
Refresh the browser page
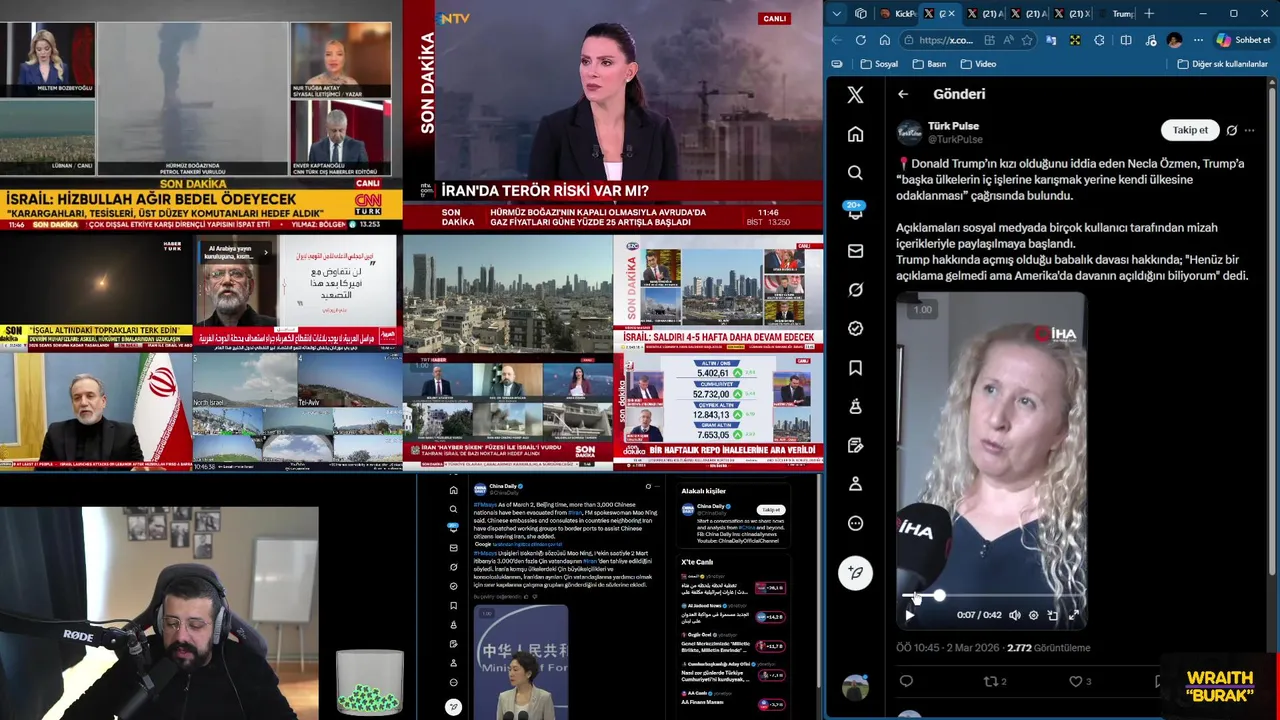861,40
